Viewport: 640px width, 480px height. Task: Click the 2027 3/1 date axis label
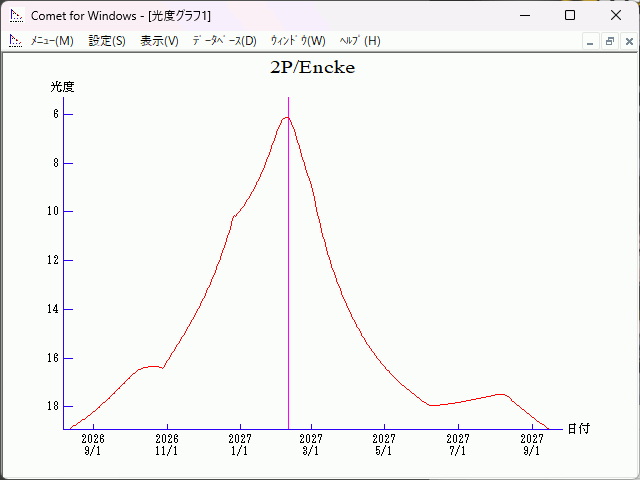pos(311,444)
